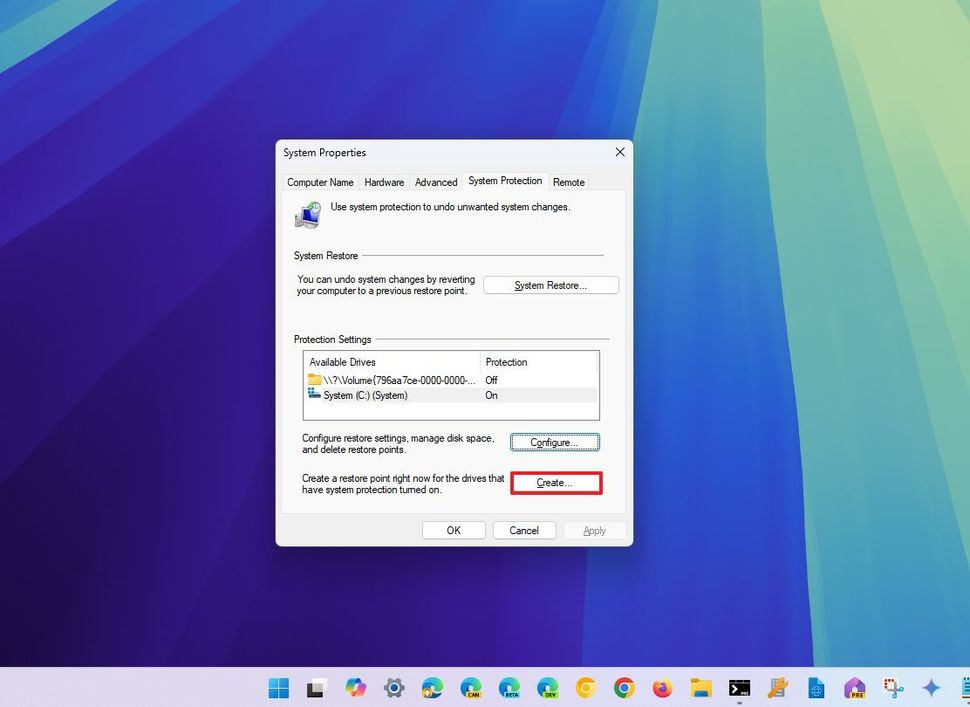Open the Hardware tab
The width and height of the screenshot is (970, 707).
(x=384, y=182)
